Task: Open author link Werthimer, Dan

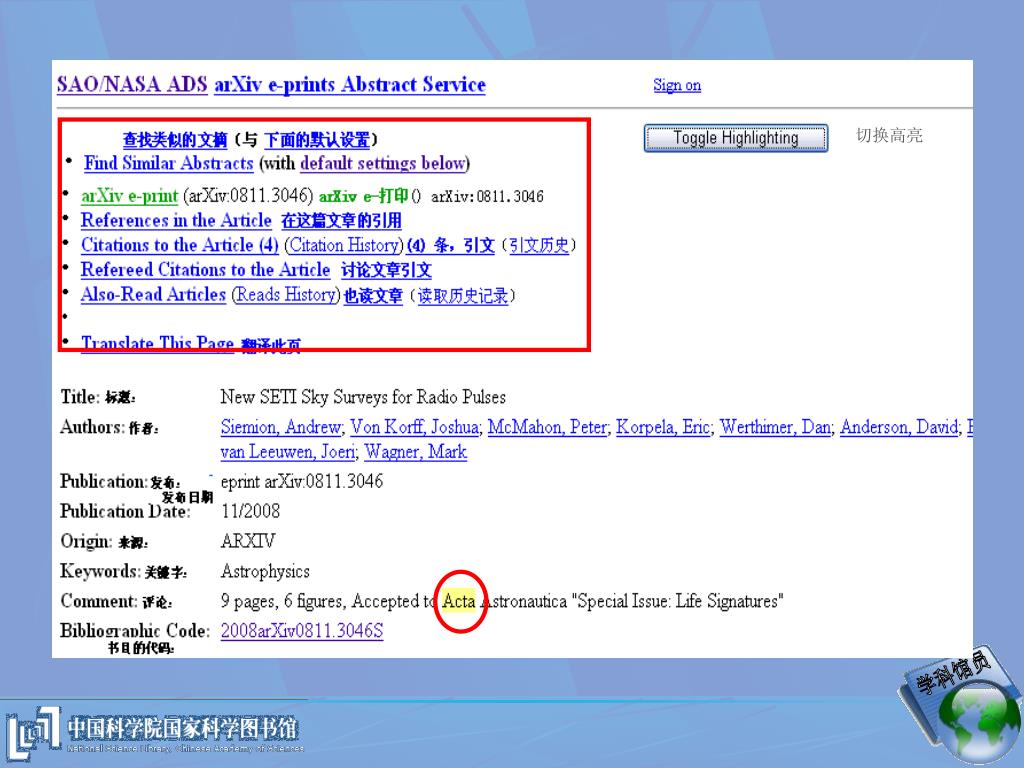Action: click(775, 427)
